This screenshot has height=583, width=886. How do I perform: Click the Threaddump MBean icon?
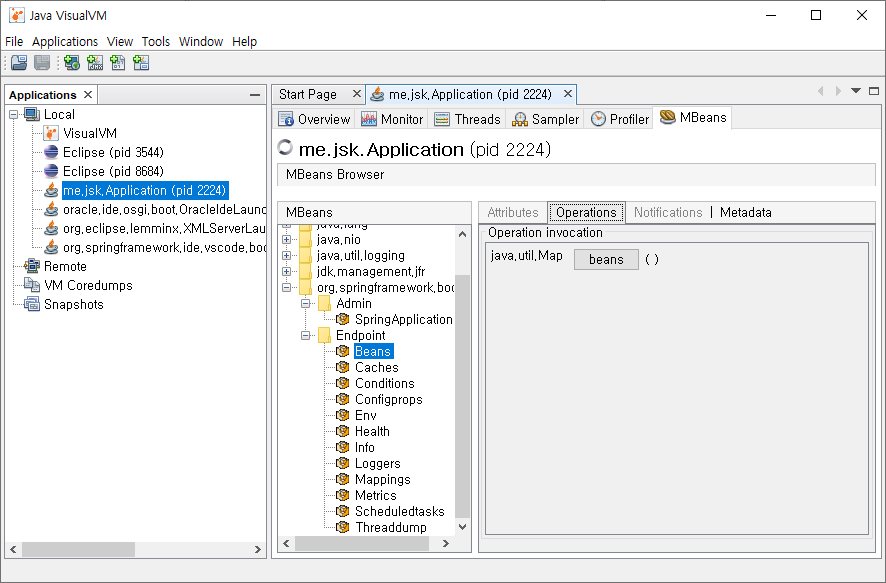coord(342,527)
